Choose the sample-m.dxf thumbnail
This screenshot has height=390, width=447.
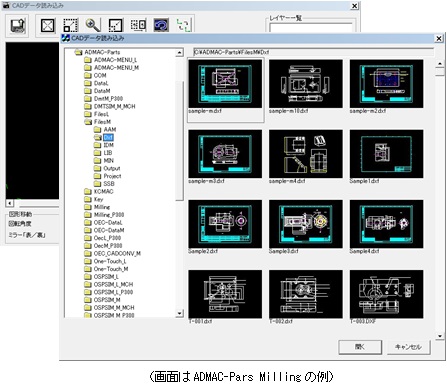pyautogui.click(x=225, y=84)
